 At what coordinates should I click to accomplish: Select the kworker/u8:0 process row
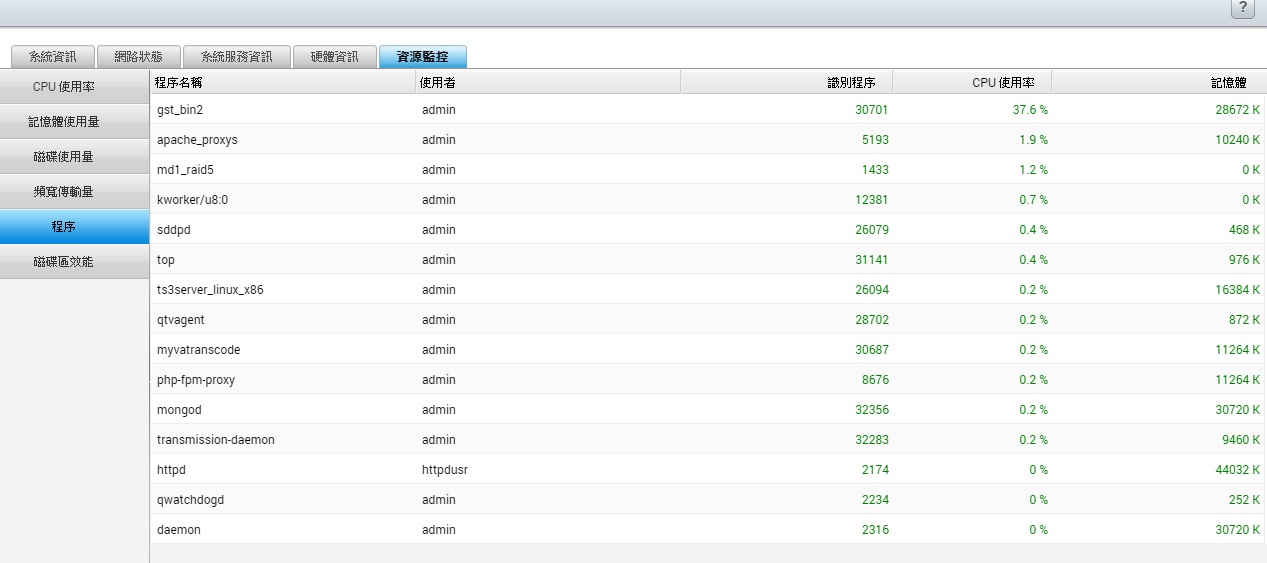pyautogui.click(x=707, y=199)
